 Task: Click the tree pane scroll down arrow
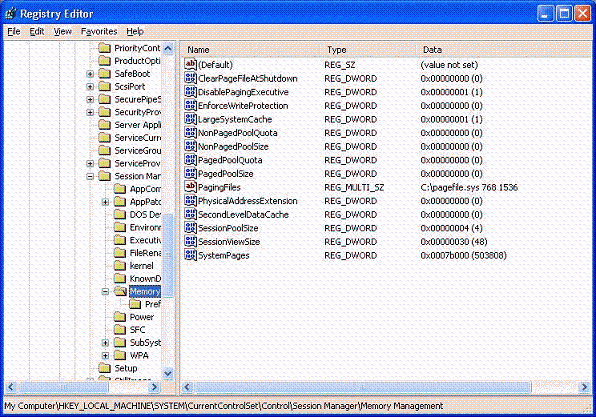click(x=168, y=374)
